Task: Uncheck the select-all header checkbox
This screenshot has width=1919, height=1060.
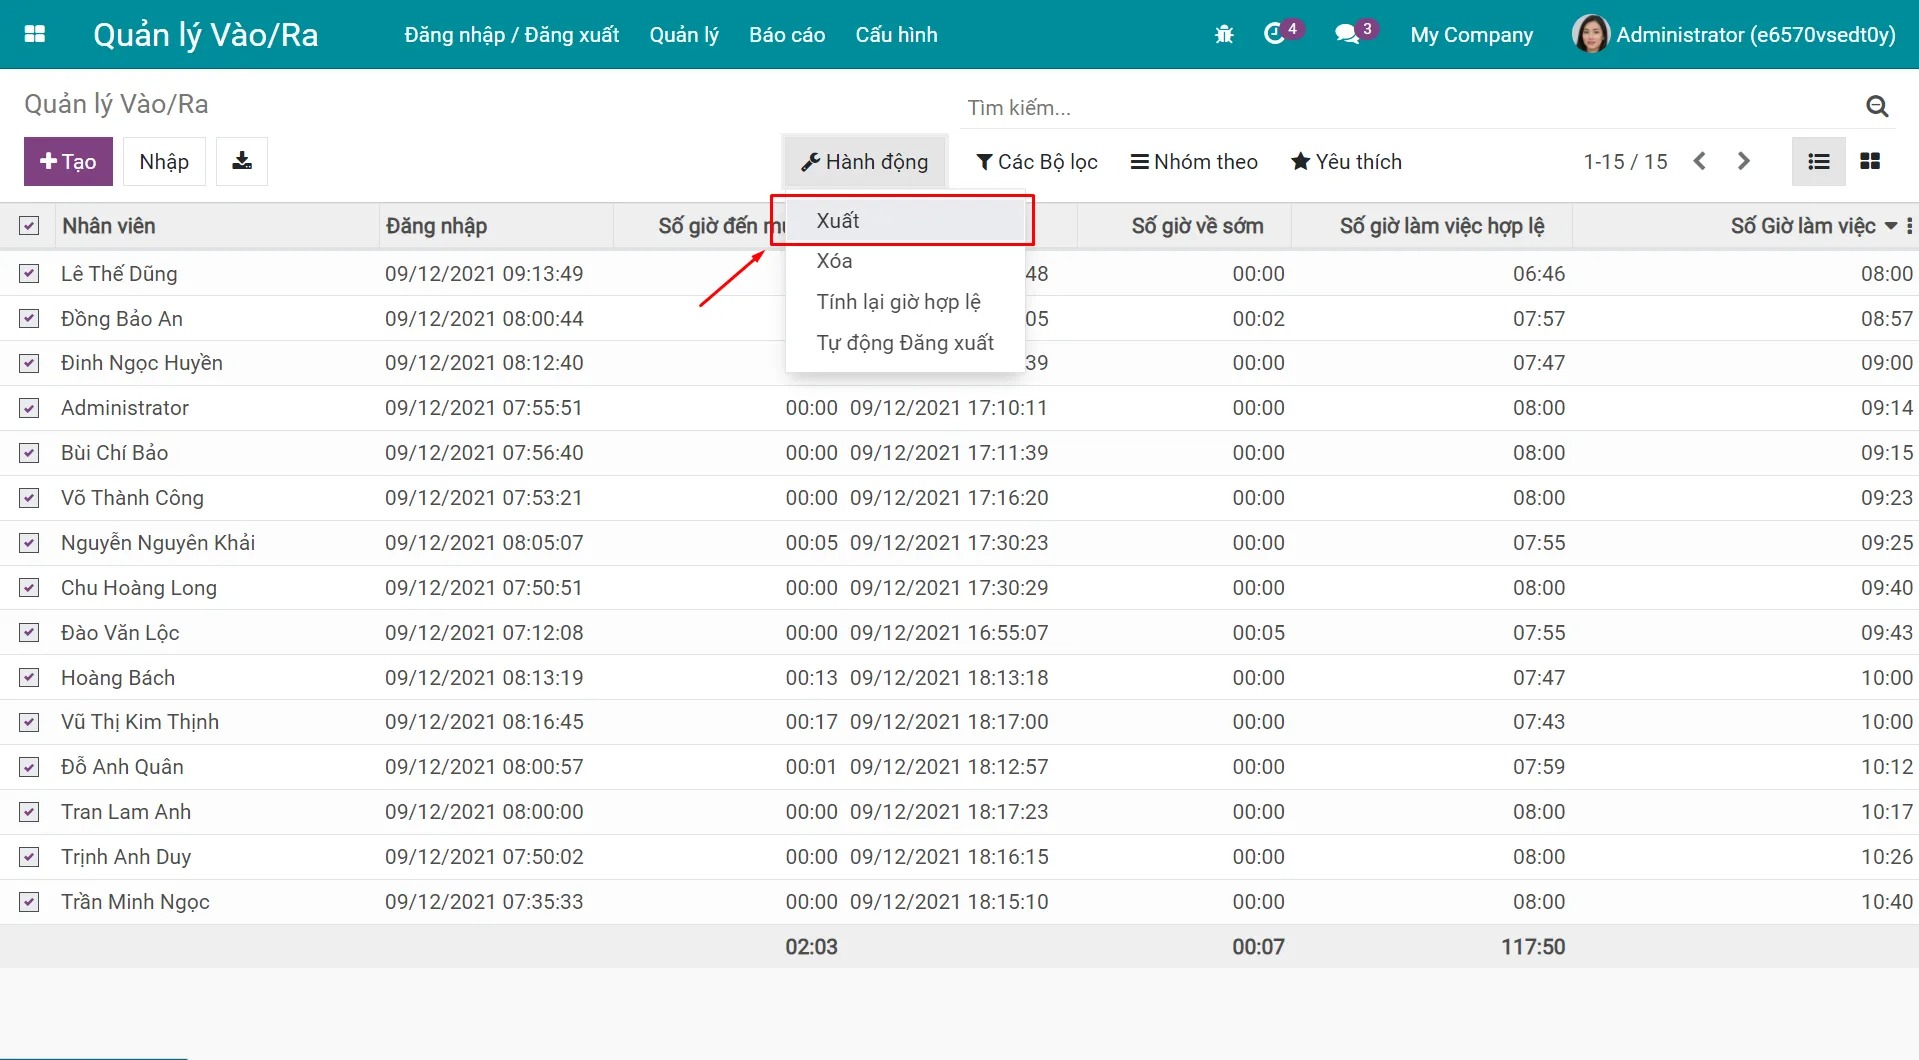Action: (x=29, y=226)
